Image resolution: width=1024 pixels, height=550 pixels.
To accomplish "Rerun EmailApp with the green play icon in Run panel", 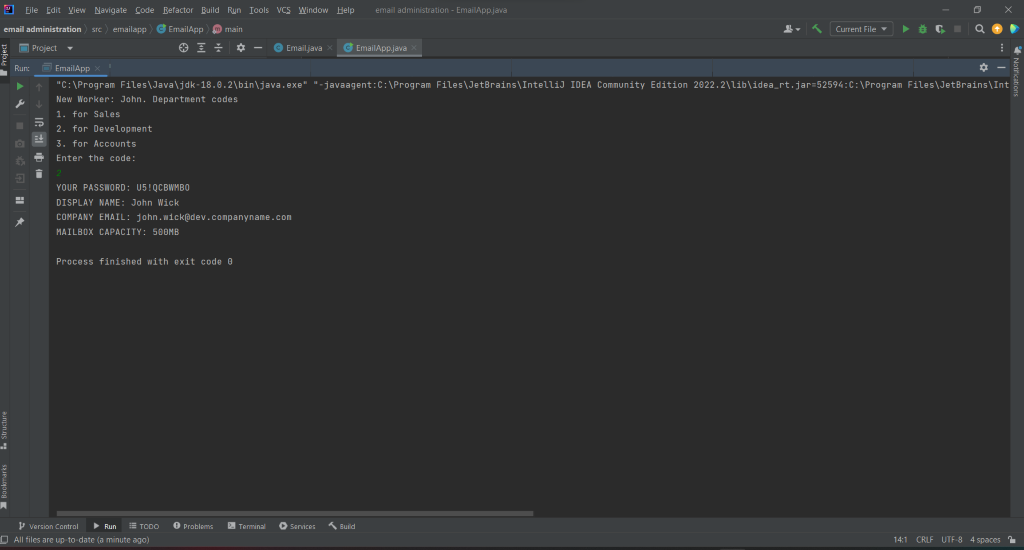I will [20, 86].
